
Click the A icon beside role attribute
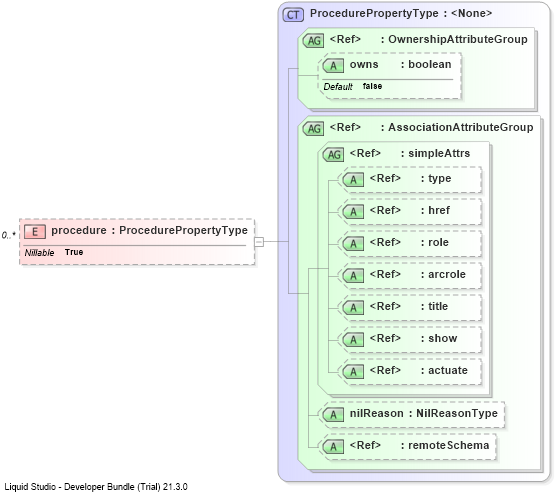tap(353, 244)
